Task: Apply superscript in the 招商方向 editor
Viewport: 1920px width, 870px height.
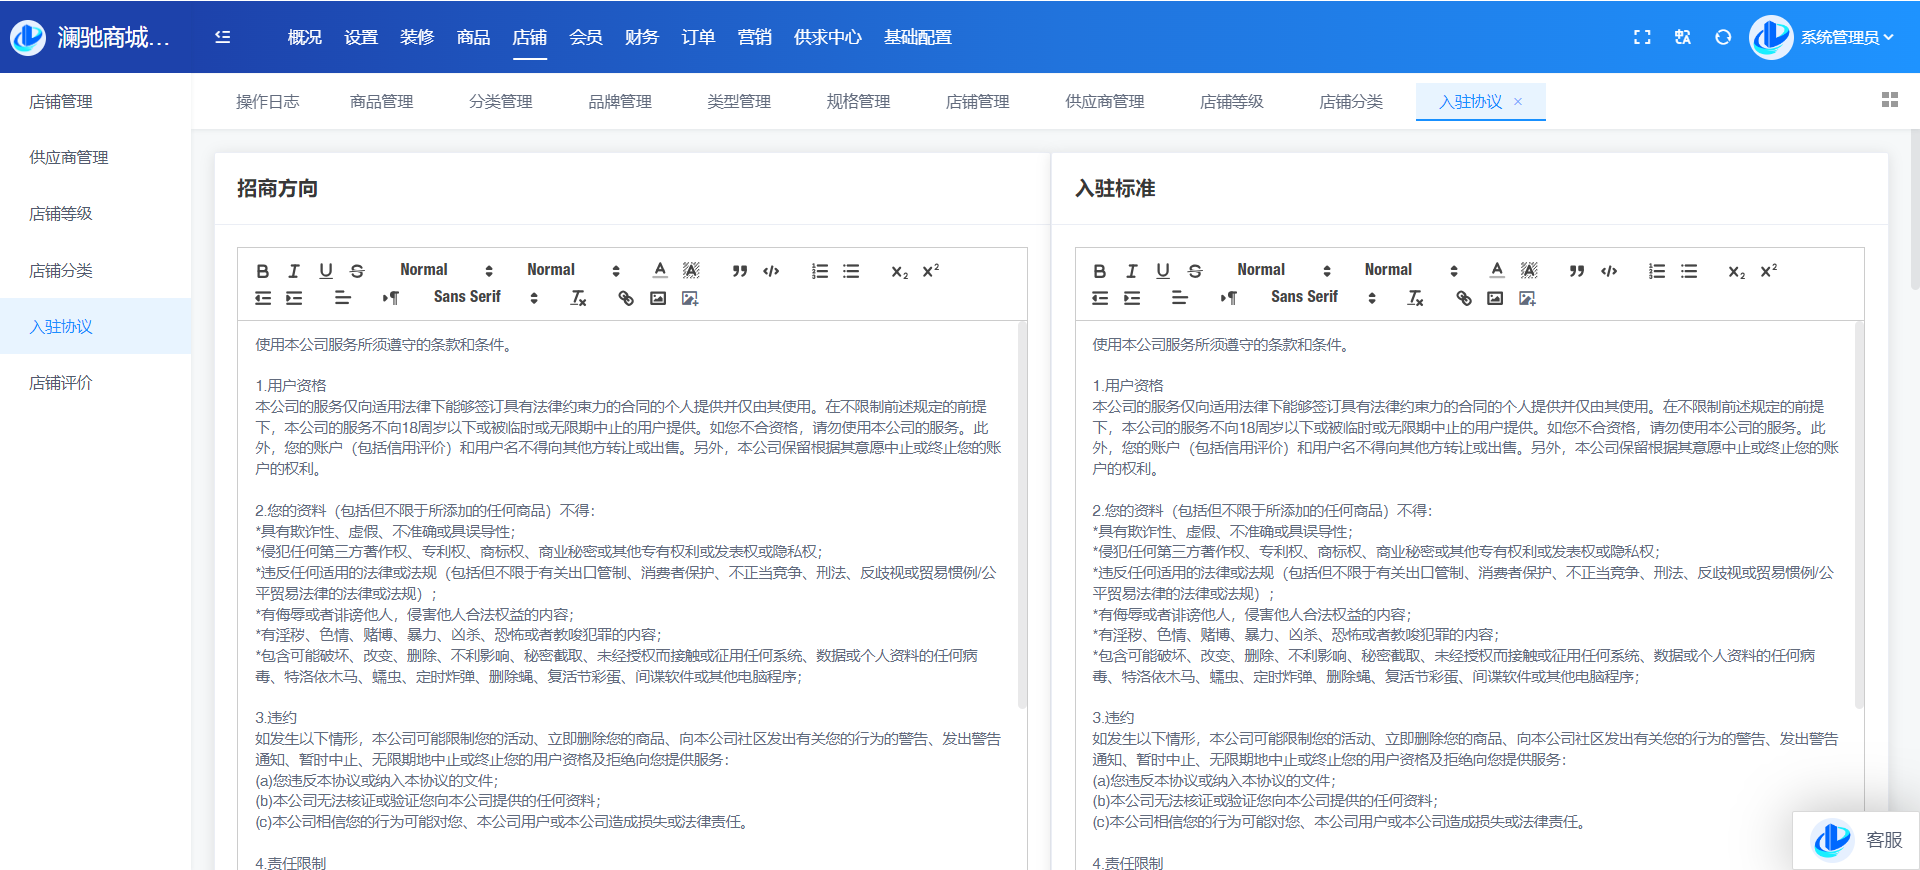Action: [931, 271]
